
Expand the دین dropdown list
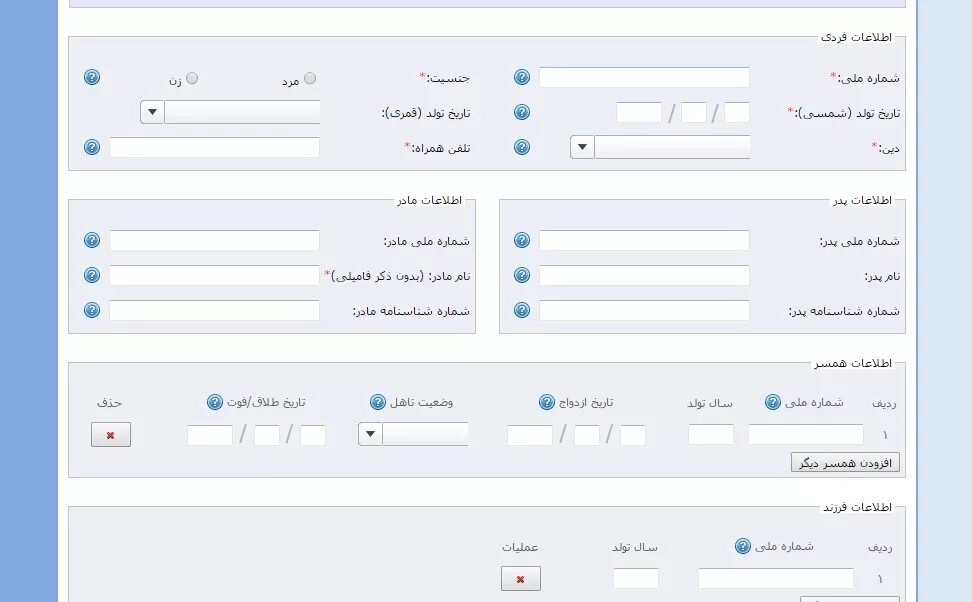point(582,148)
